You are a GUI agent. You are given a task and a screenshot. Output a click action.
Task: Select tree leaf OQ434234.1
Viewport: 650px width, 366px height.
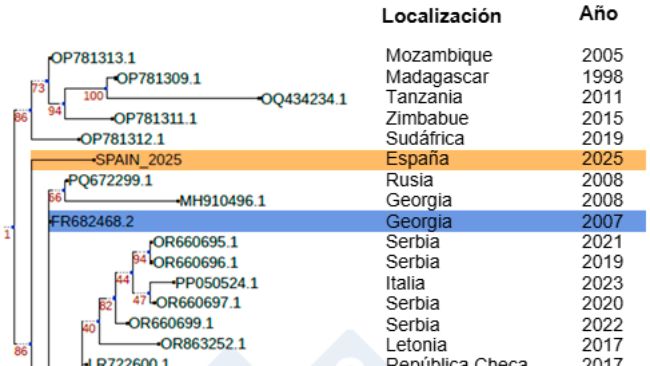tap(304, 99)
